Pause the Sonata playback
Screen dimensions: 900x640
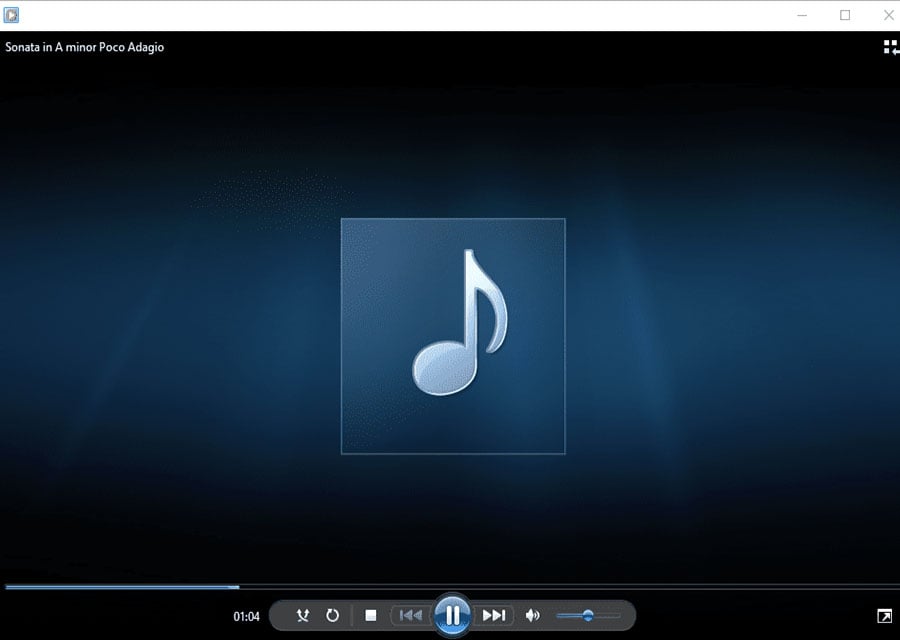tap(452, 615)
